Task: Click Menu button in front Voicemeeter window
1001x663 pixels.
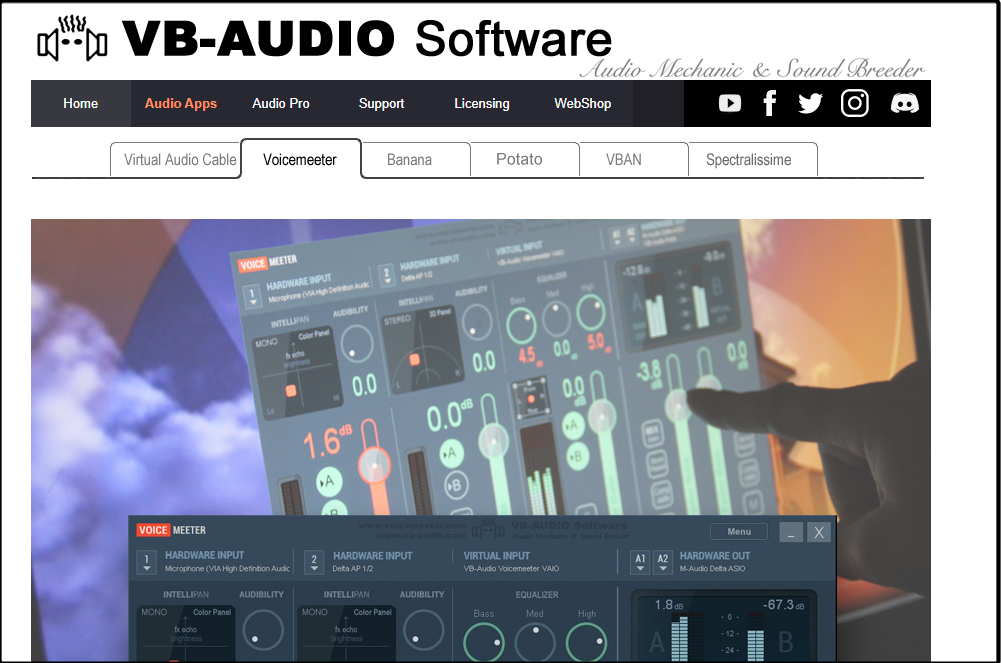Action: pyautogui.click(x=739, y=532)
